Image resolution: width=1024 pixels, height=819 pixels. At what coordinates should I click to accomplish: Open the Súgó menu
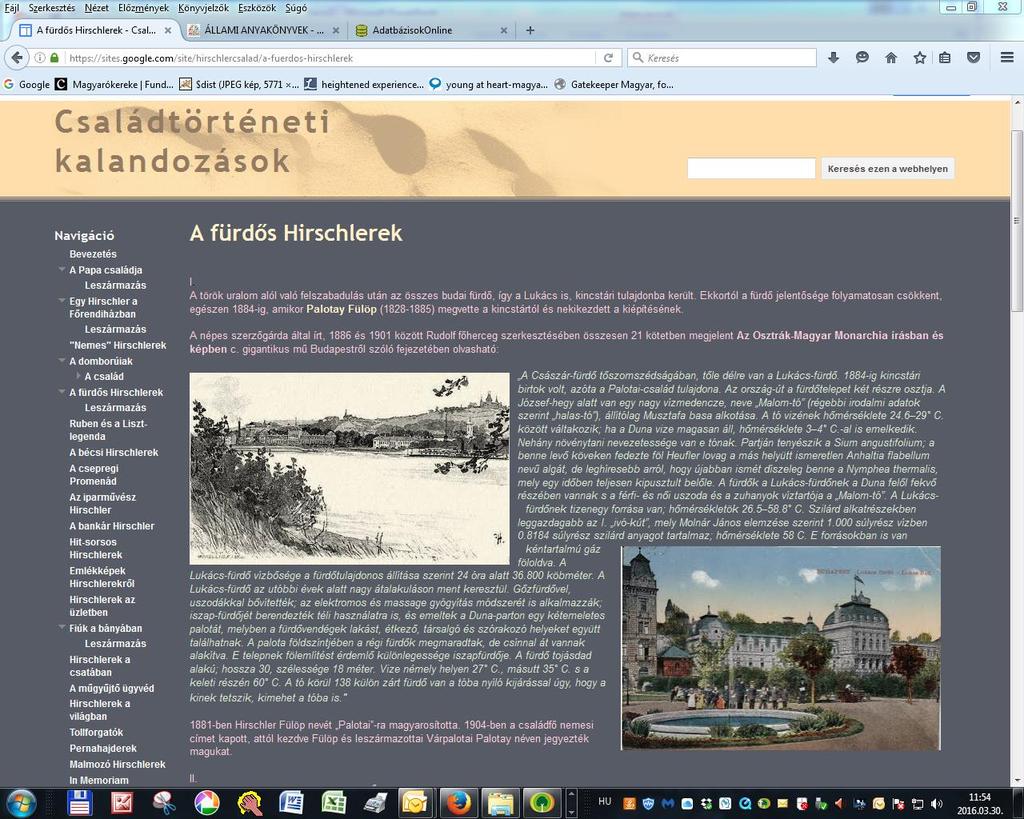[x=296, y=8]
